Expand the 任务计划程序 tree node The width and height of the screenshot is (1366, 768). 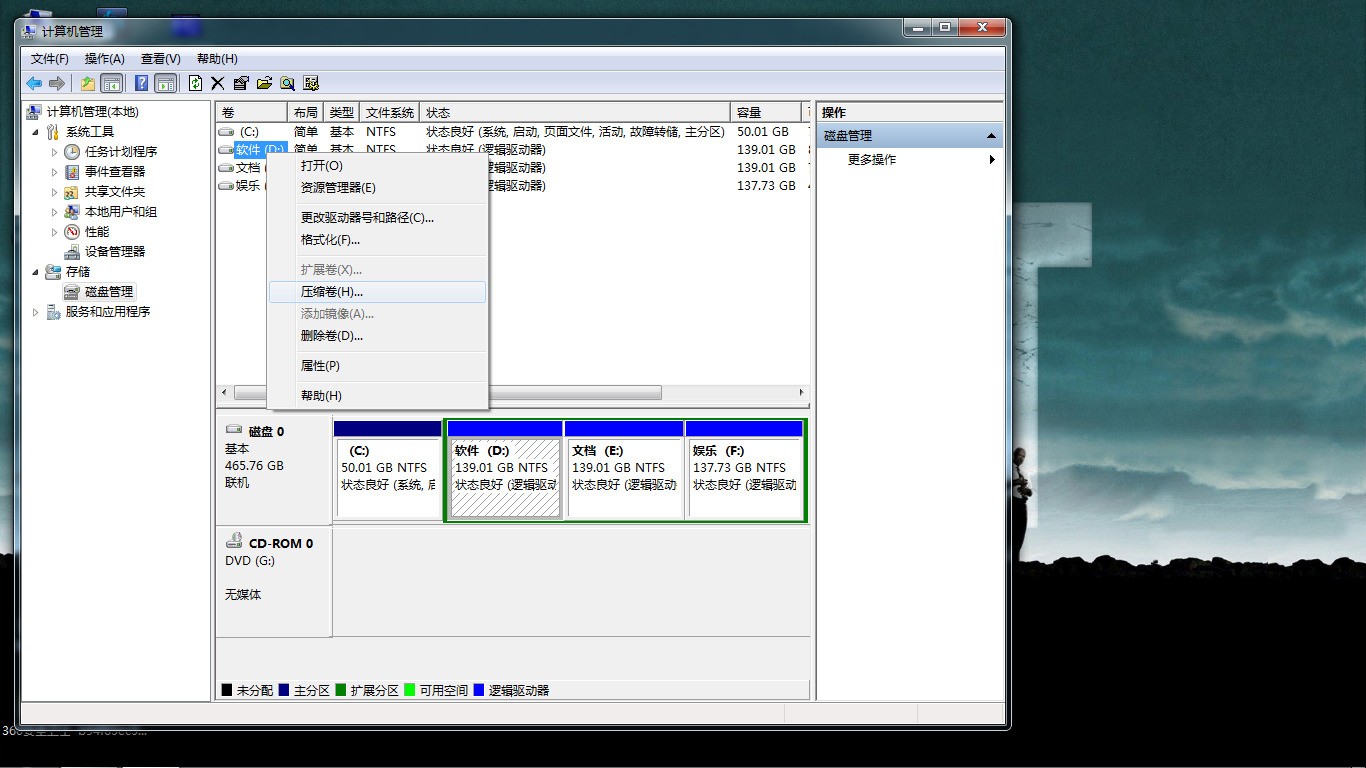[55, 152]
